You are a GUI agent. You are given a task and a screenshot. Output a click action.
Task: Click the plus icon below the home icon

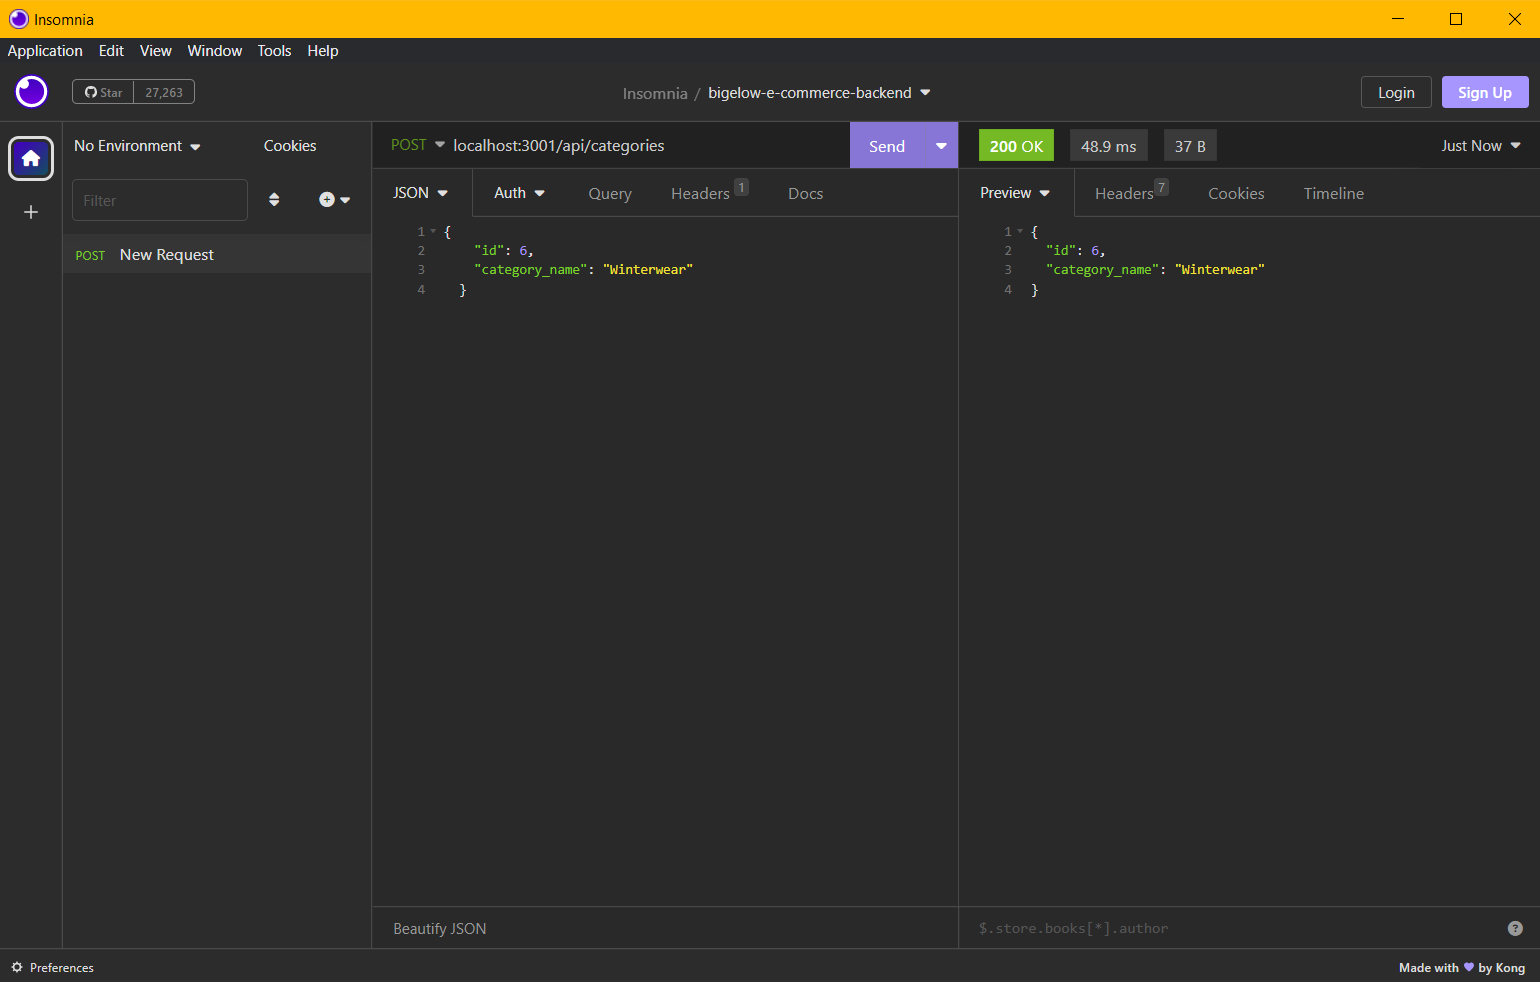[31, 212]
